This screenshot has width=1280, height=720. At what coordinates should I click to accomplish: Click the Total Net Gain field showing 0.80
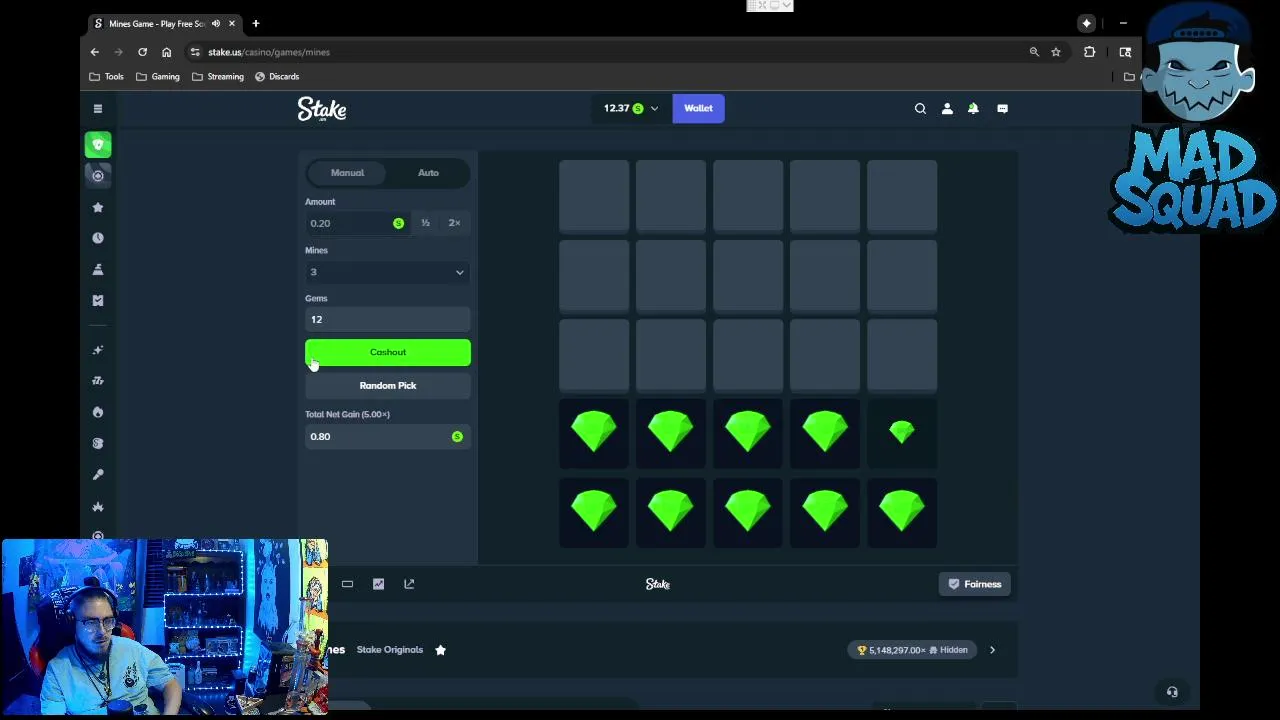click(387, 436)
